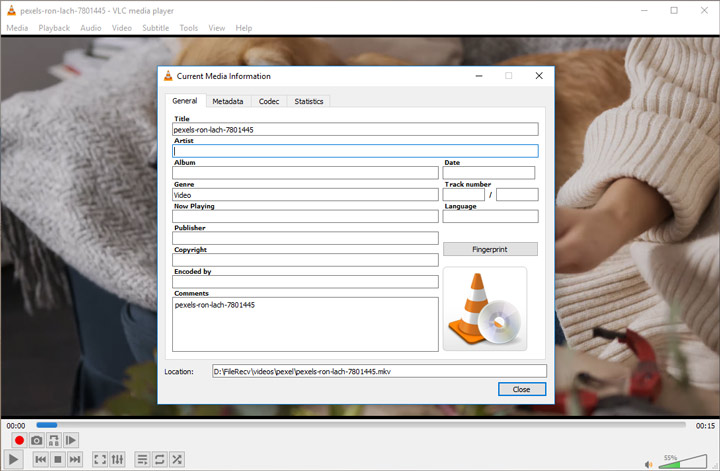
Task: Click the Date input field
Action: click(489, 173)
